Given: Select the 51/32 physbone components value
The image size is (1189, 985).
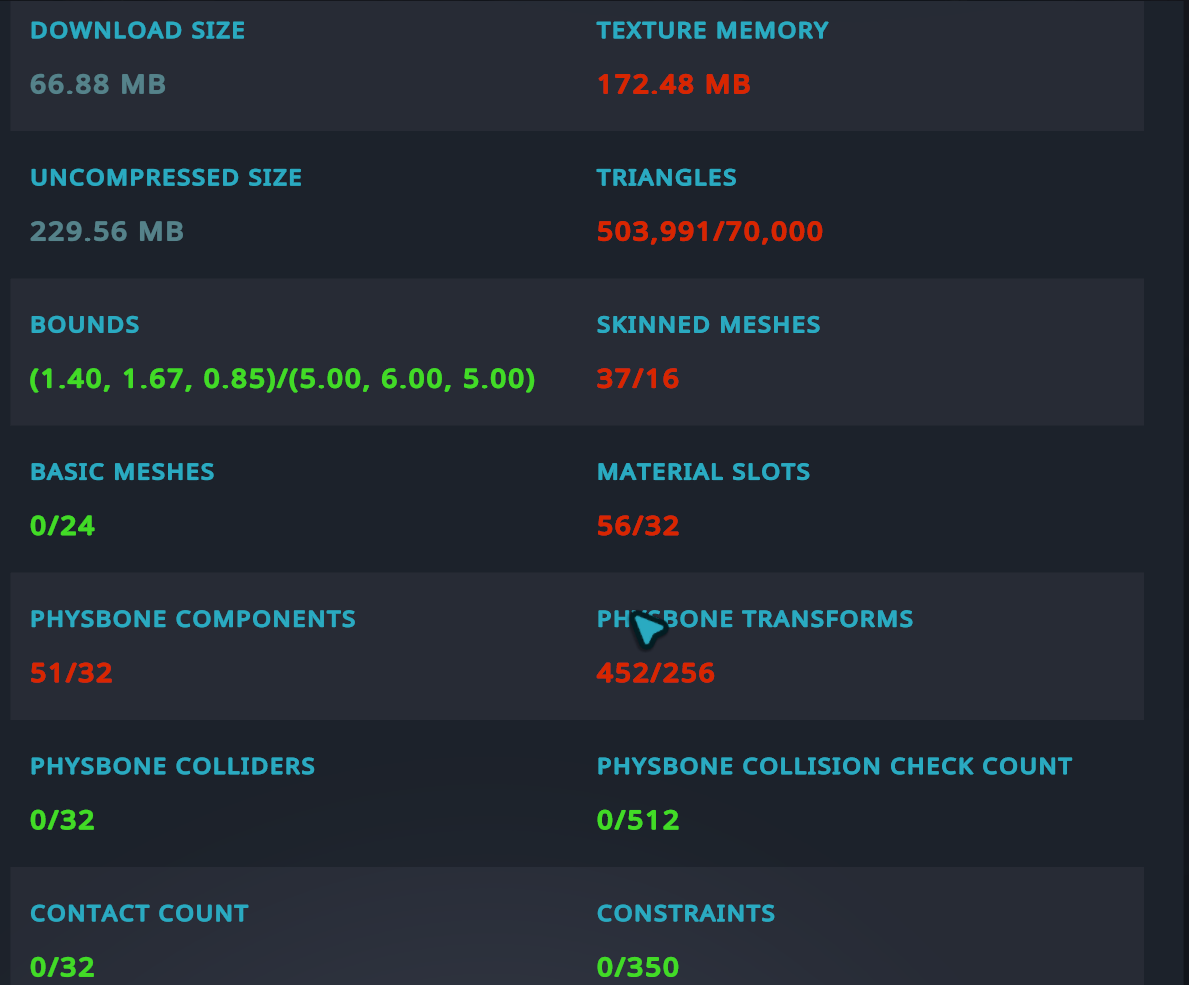Looking at the screenshot, I should pyautogui.click(x=71, y=673).
